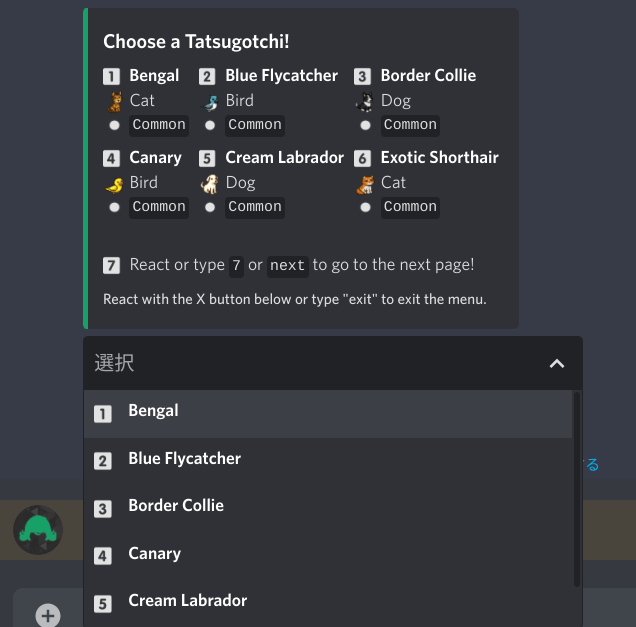Click the yellow Canary bird sprite
The height and width of the screenshot is (627, 636).
114,185
